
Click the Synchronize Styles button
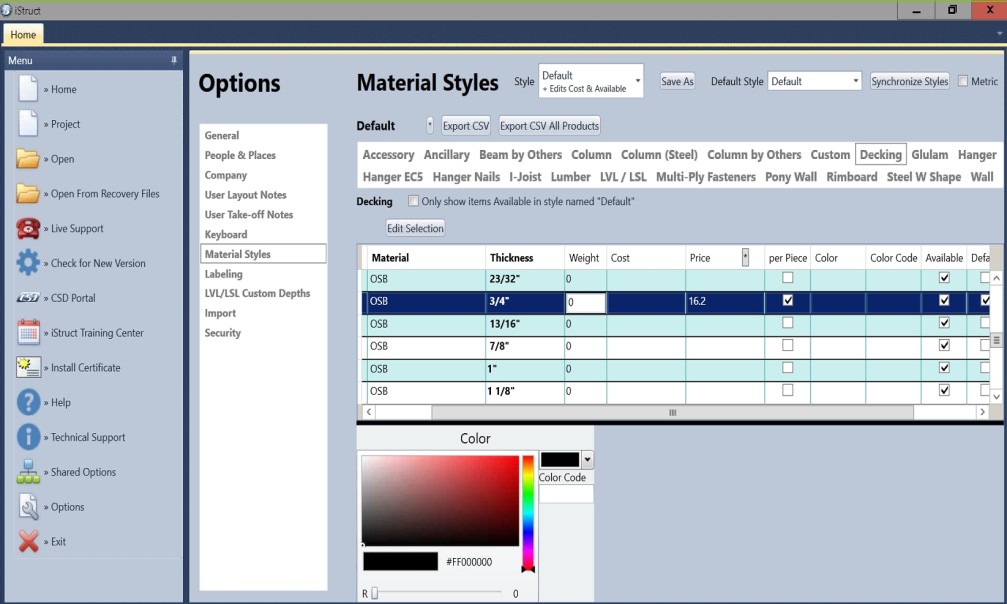(909, 82)
